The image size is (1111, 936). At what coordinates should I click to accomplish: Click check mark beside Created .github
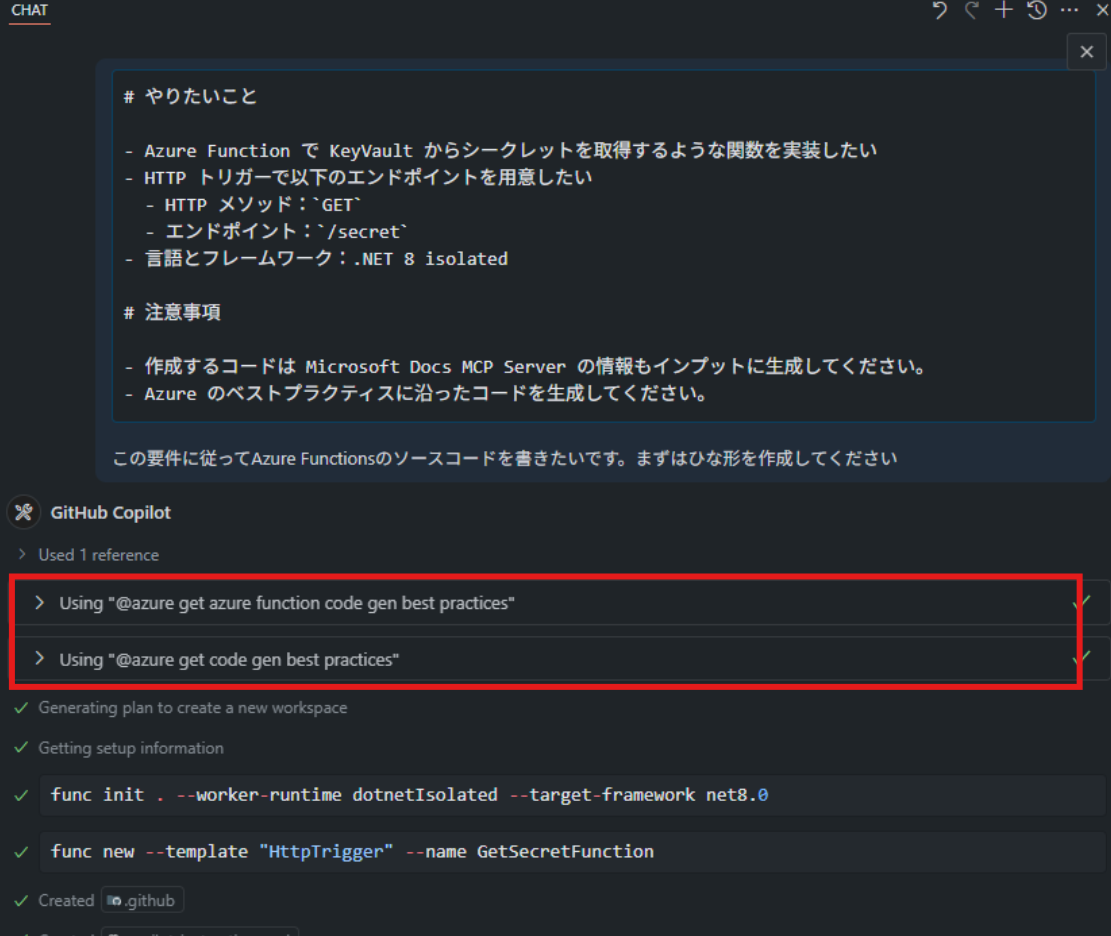[21, 901]
